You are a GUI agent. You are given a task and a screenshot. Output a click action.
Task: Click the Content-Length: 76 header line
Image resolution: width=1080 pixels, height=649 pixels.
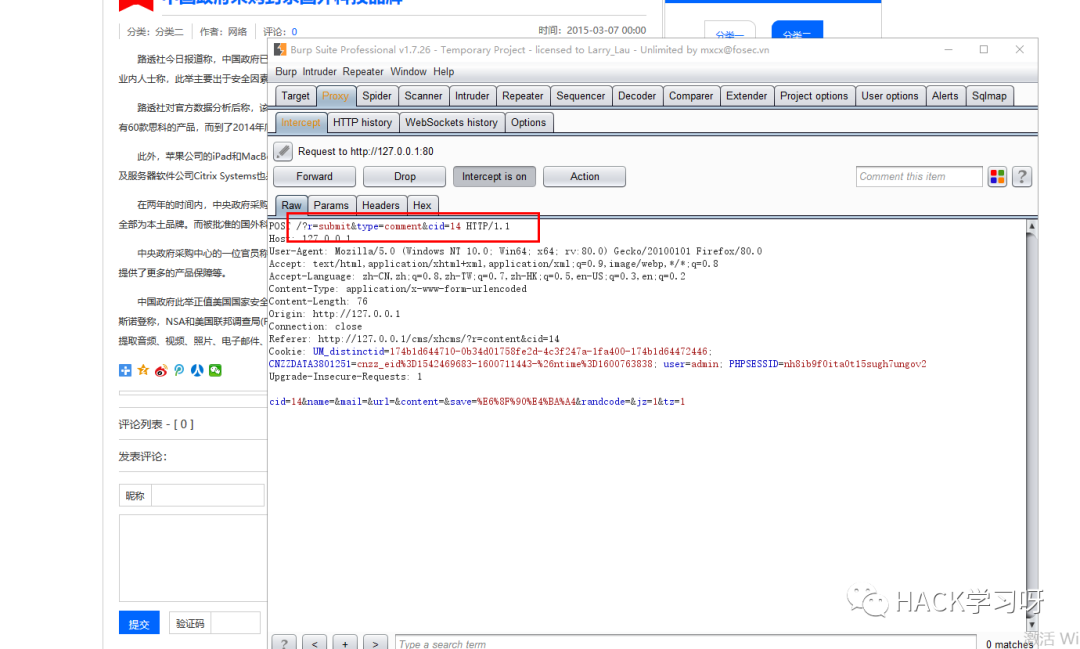pyautogui.click(x=318, y=302)
